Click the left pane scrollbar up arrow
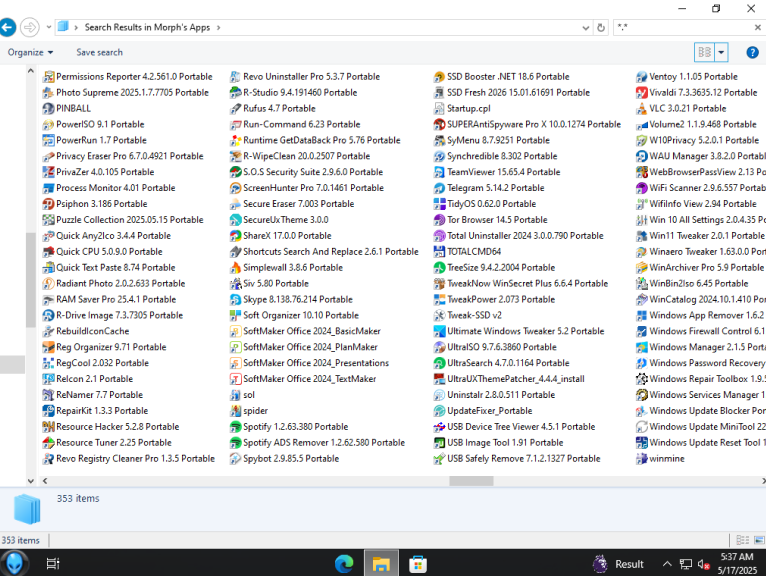The width and height of the screenshot is (766, 576). pos(31,71)
